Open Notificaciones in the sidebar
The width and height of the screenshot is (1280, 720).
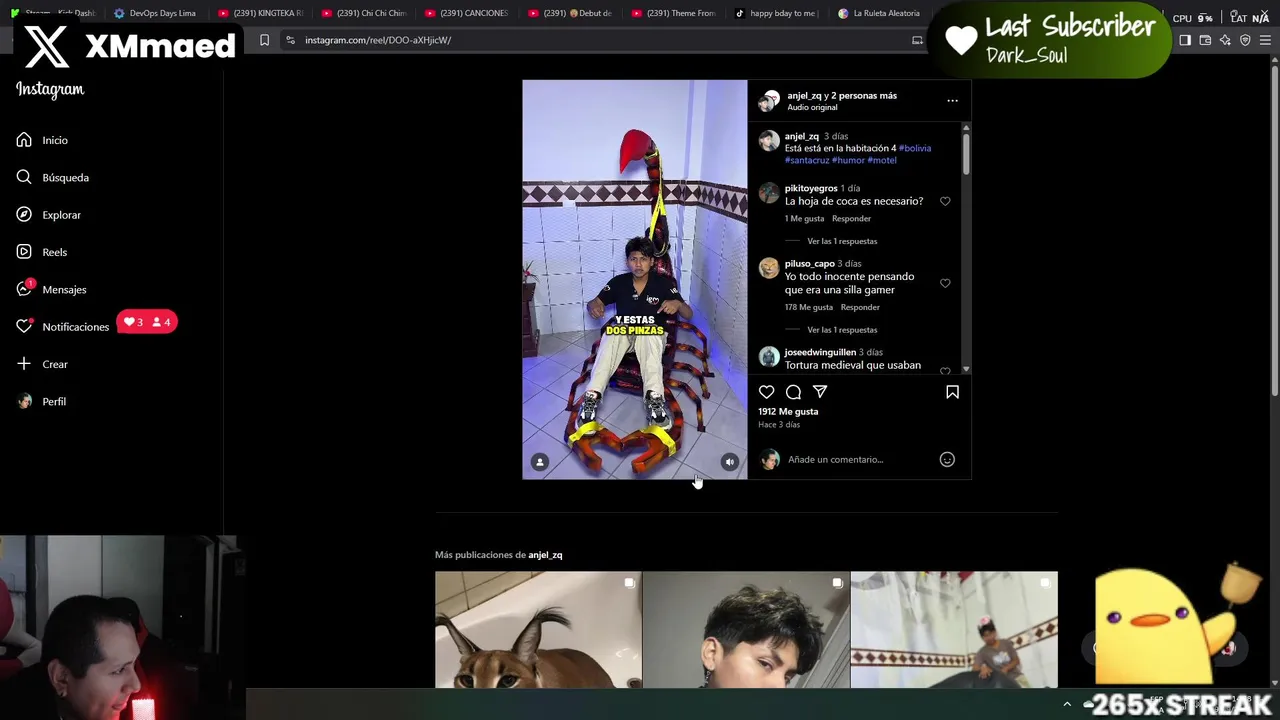63,327
